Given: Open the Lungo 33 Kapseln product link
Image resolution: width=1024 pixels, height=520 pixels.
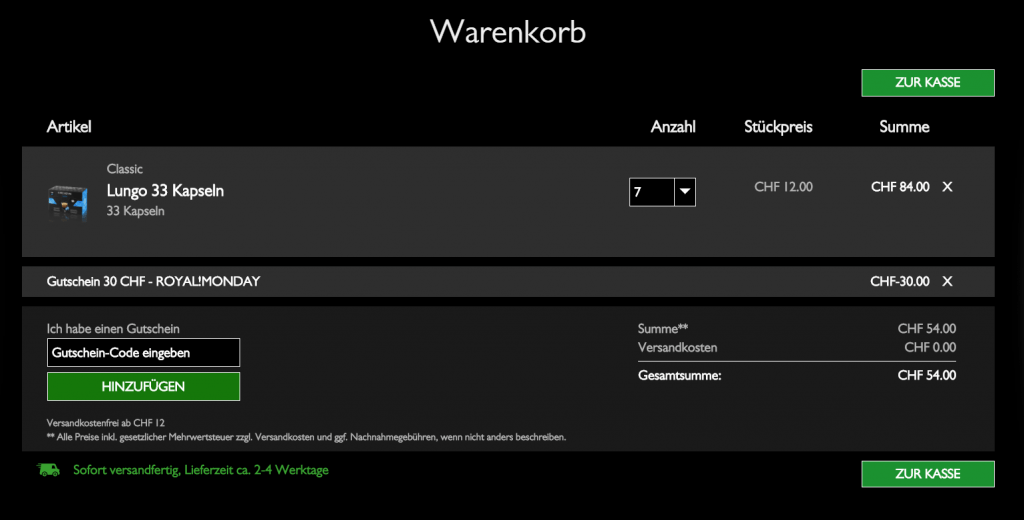Looking at the screenshot, I should (x=165, y=191).
